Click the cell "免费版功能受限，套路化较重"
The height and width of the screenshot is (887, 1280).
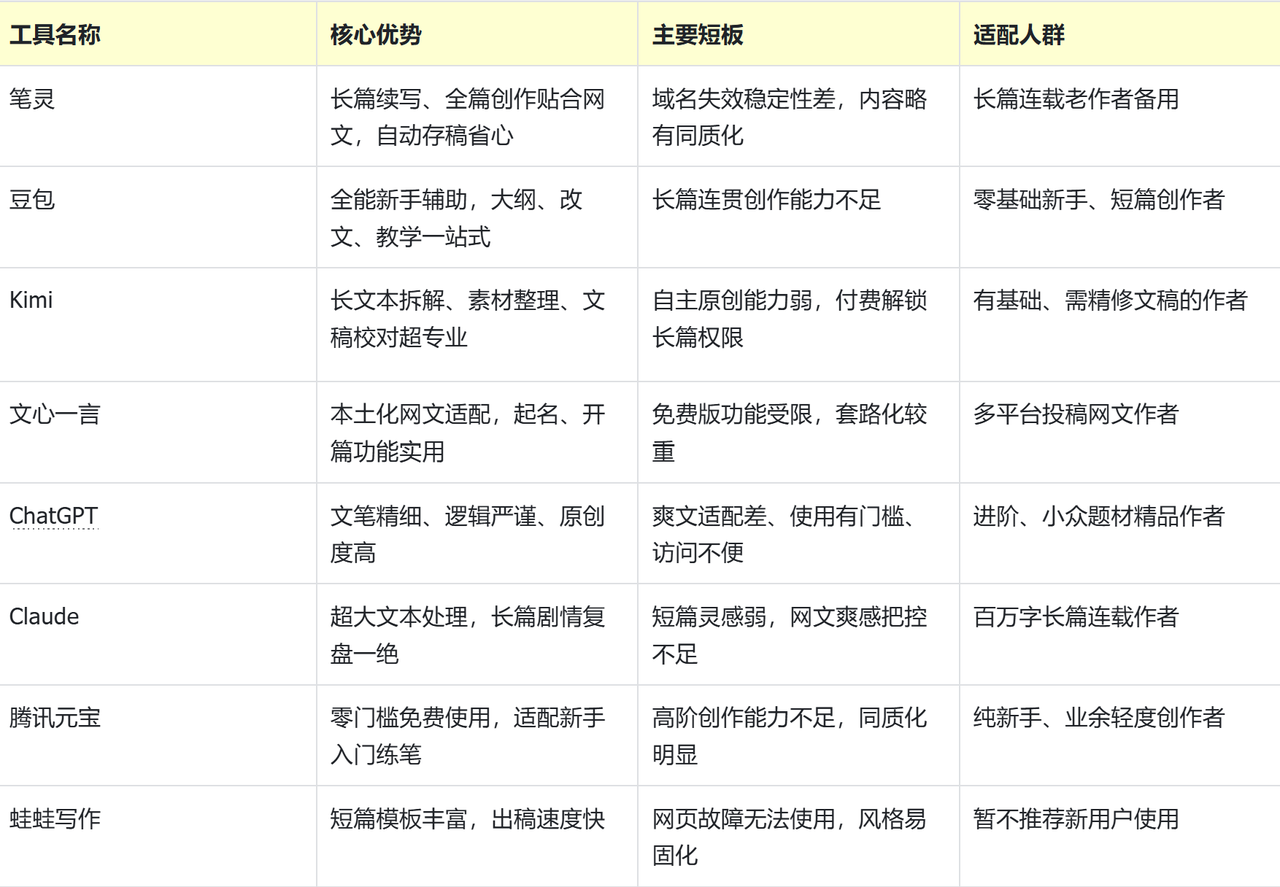point(799,432)
